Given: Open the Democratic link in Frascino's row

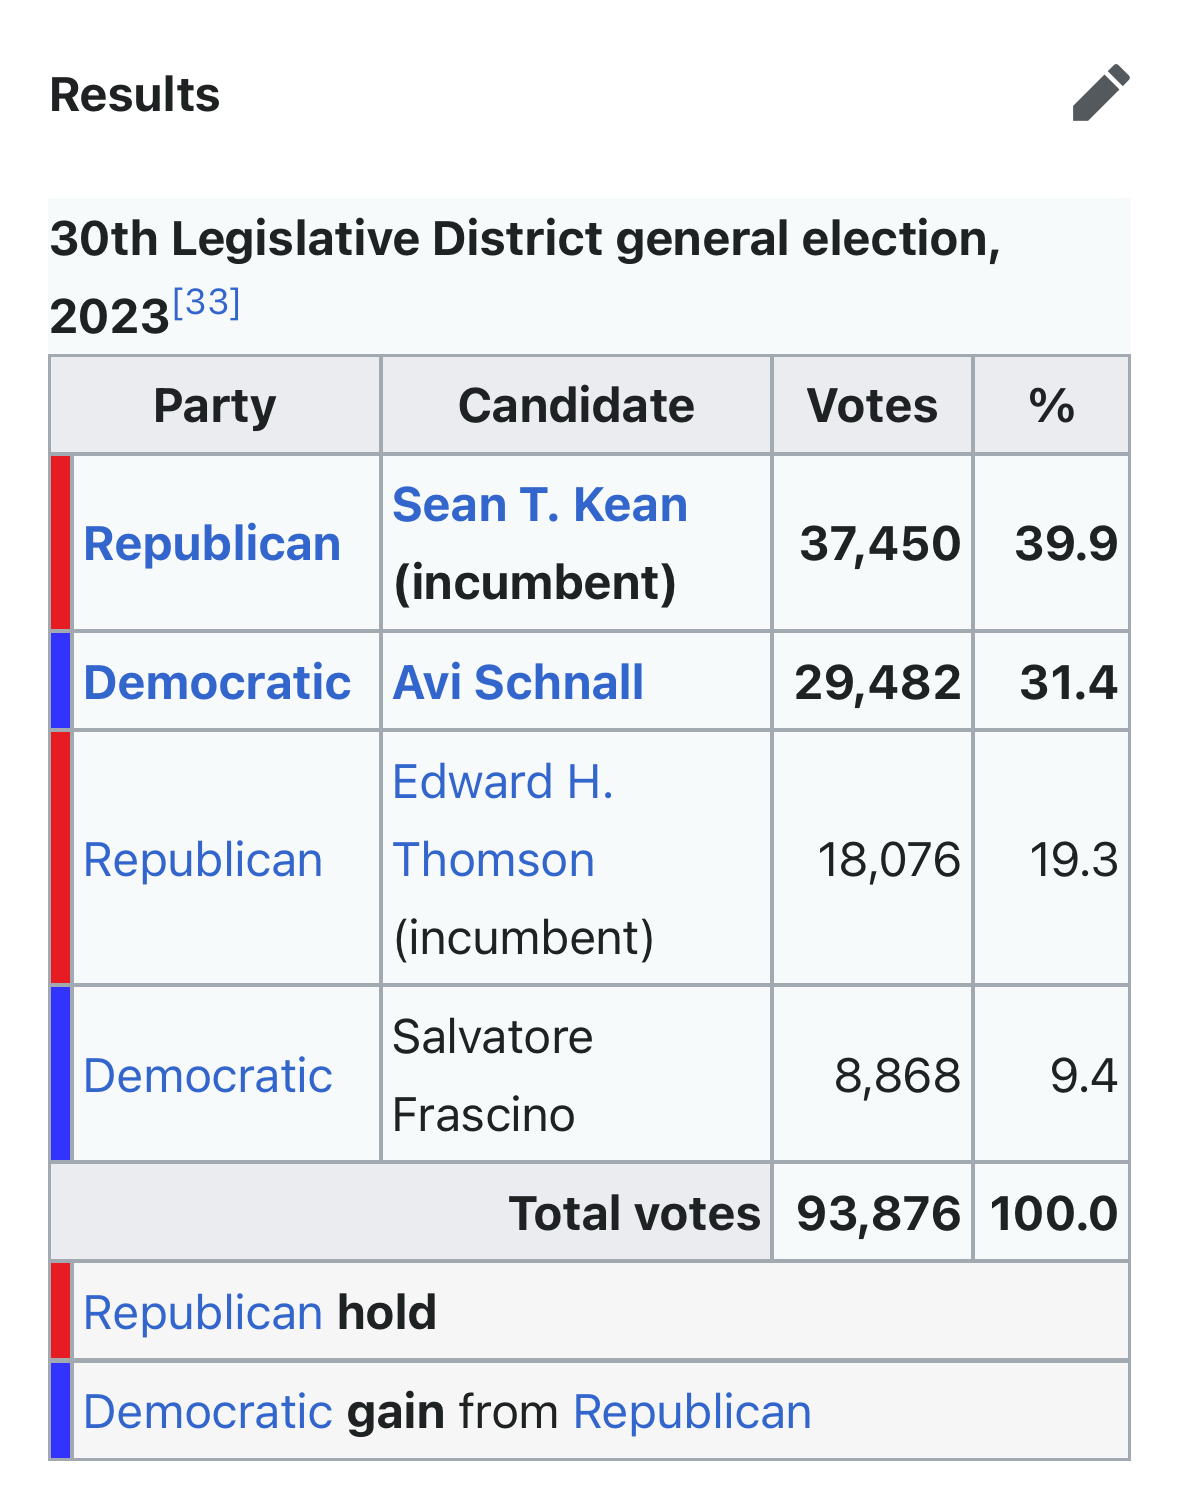Looking at the screenshot, I should (208, 1076).
